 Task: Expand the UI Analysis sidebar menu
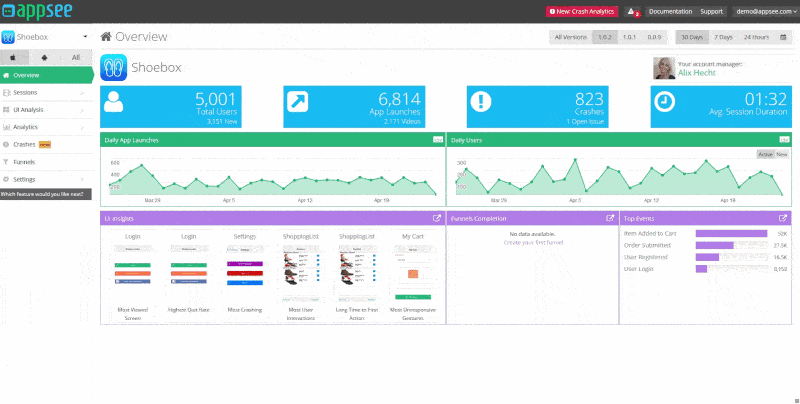point(46,110)
